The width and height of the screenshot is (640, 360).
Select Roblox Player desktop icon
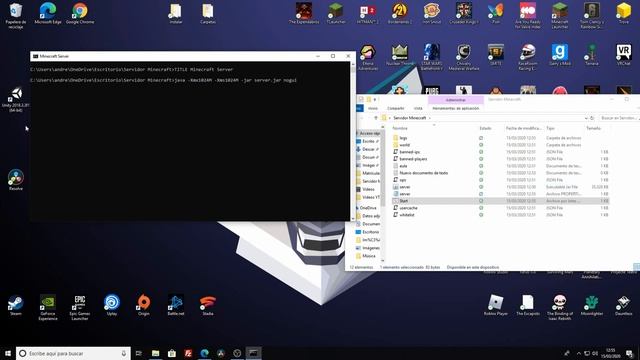(496, 305)
